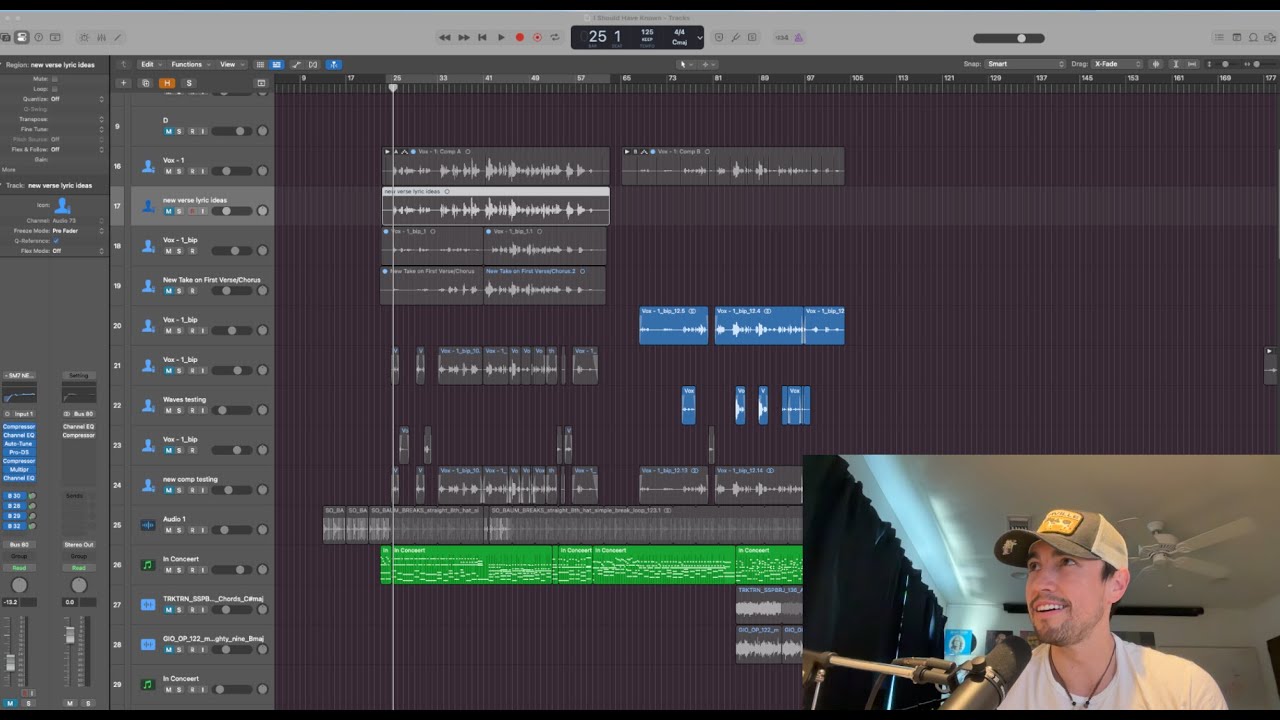Click the track icon for Audio 1
The width and height of the screenshot is (1280, 720).
pyautogui.click(x=148, y=525)
